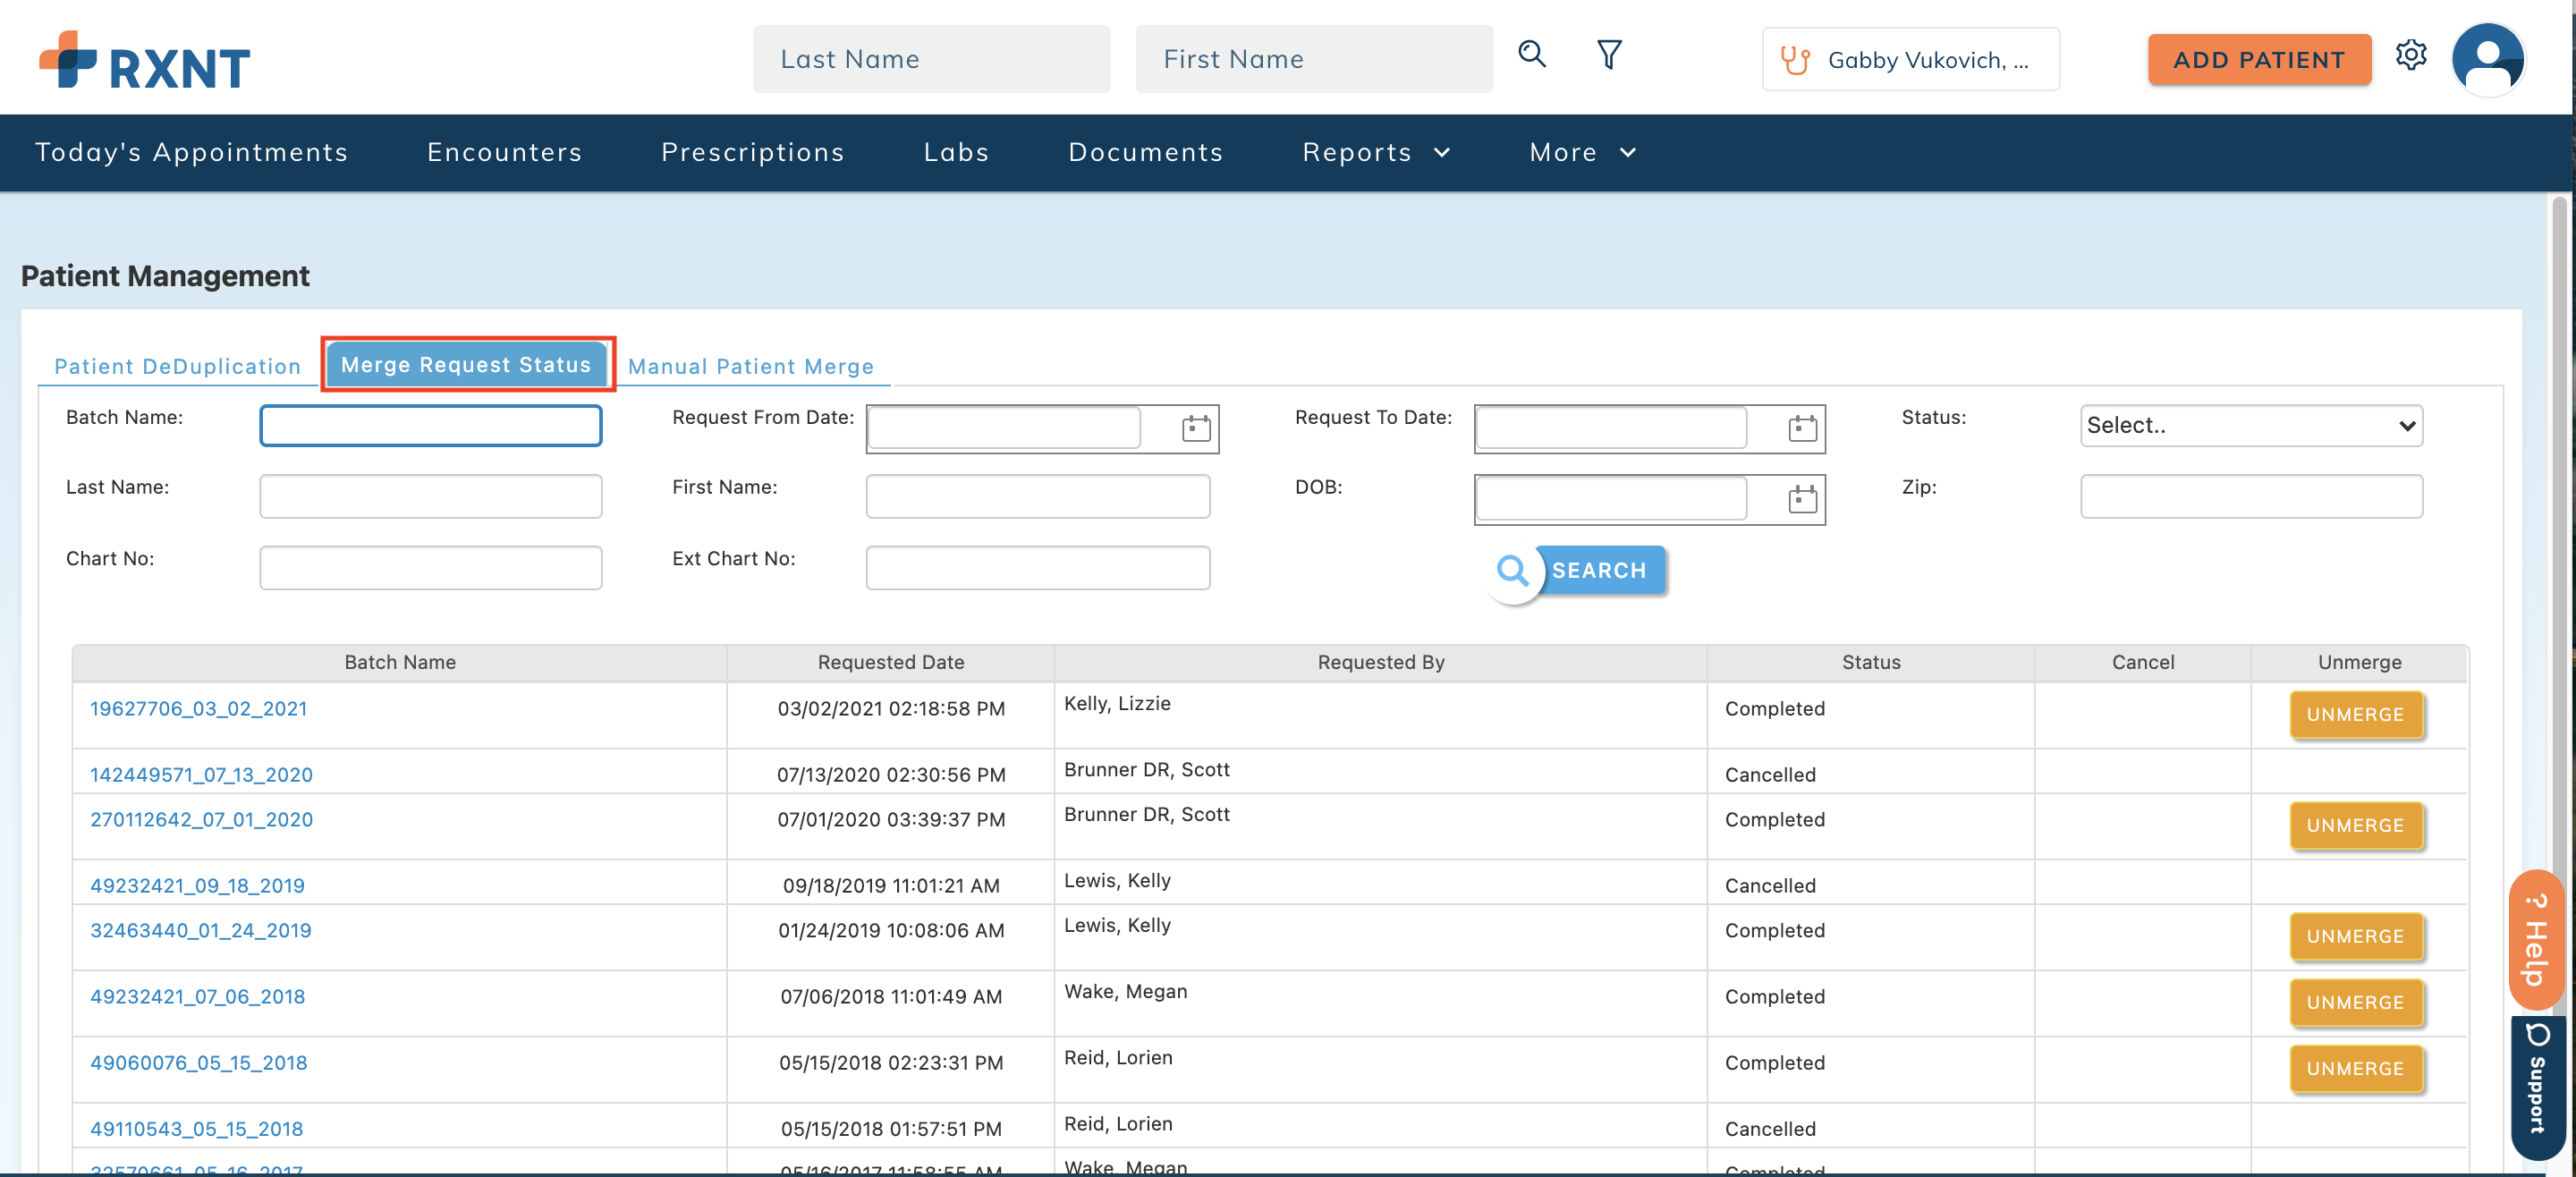The image size is (2576, 1177).
Task: Click the Request To Date text field
Action: click(1611, 428)
